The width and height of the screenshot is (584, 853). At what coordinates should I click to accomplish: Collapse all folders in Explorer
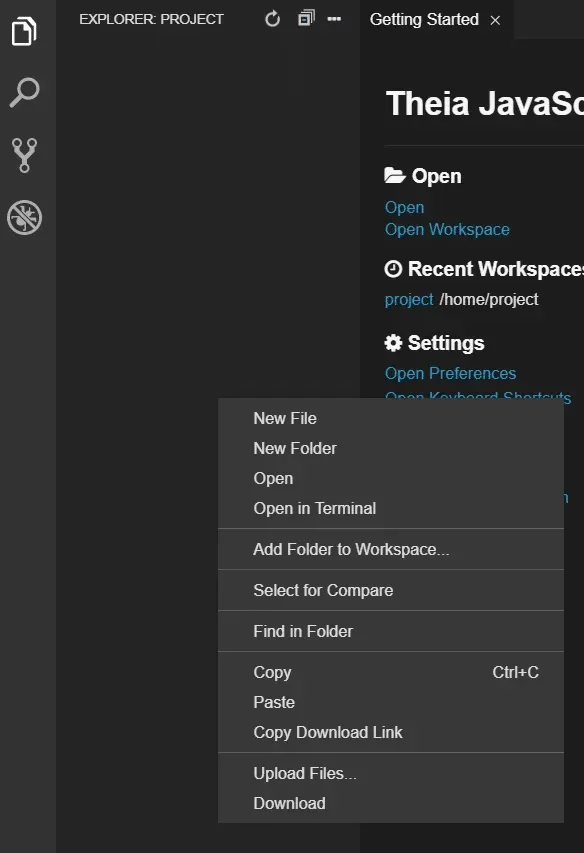[x=306, y=18]
